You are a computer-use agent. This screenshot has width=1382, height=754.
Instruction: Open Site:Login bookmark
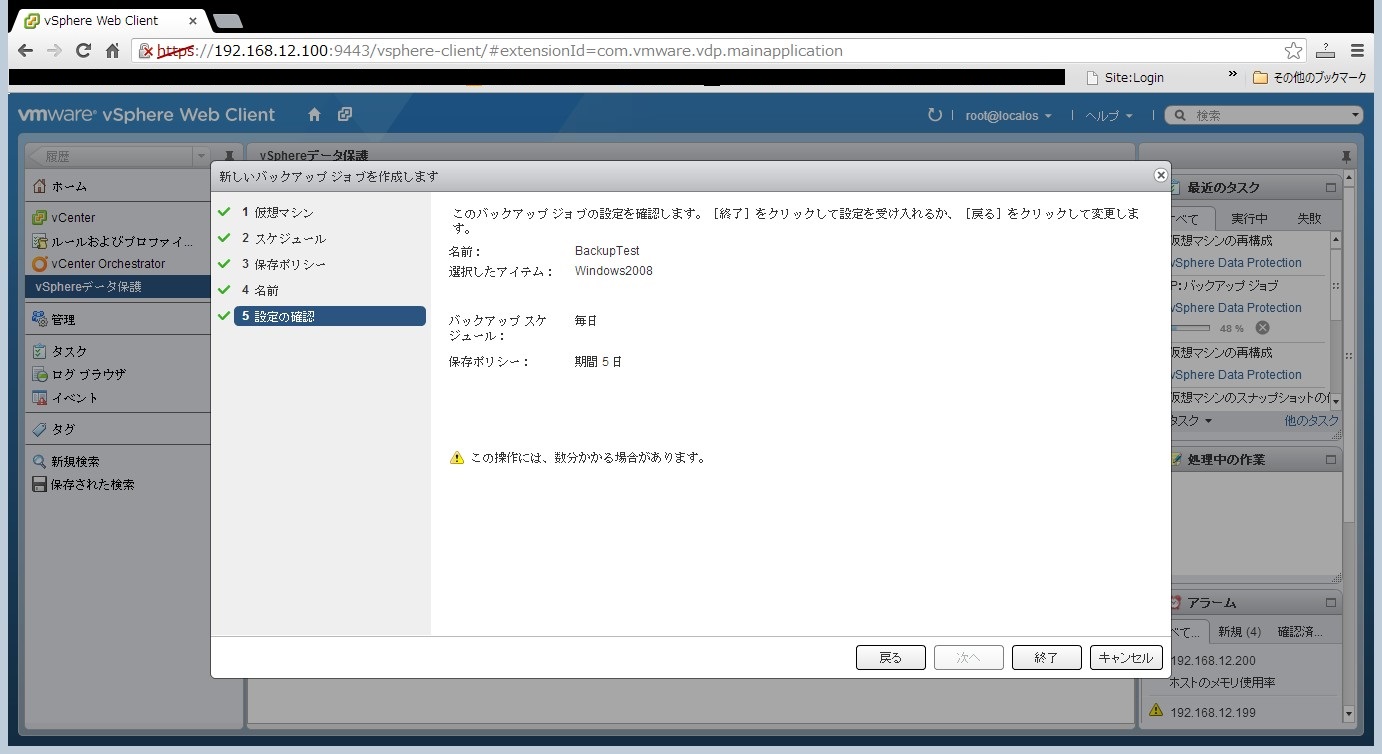tap(1124, 77)
